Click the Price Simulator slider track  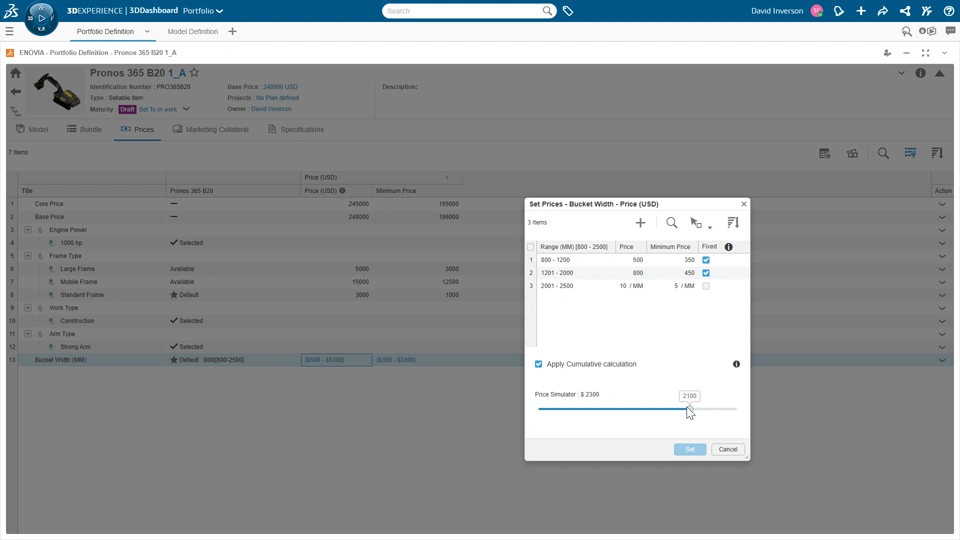(x=637, y=408)
